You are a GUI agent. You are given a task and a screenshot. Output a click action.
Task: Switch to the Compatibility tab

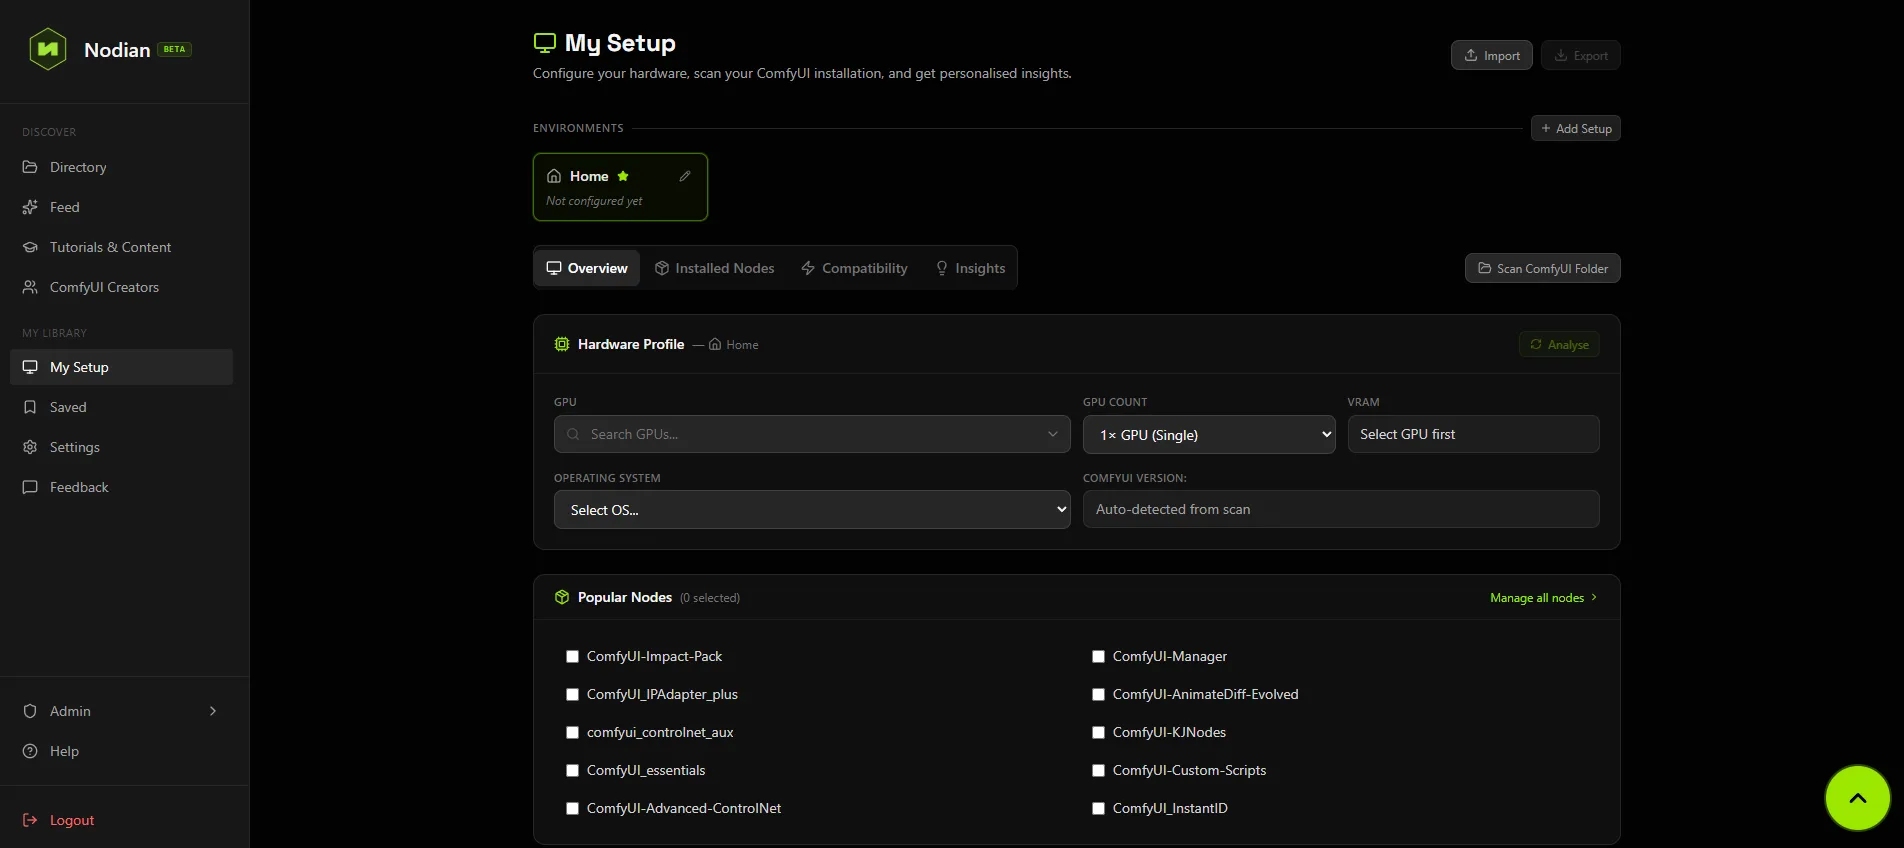[855, 268]
